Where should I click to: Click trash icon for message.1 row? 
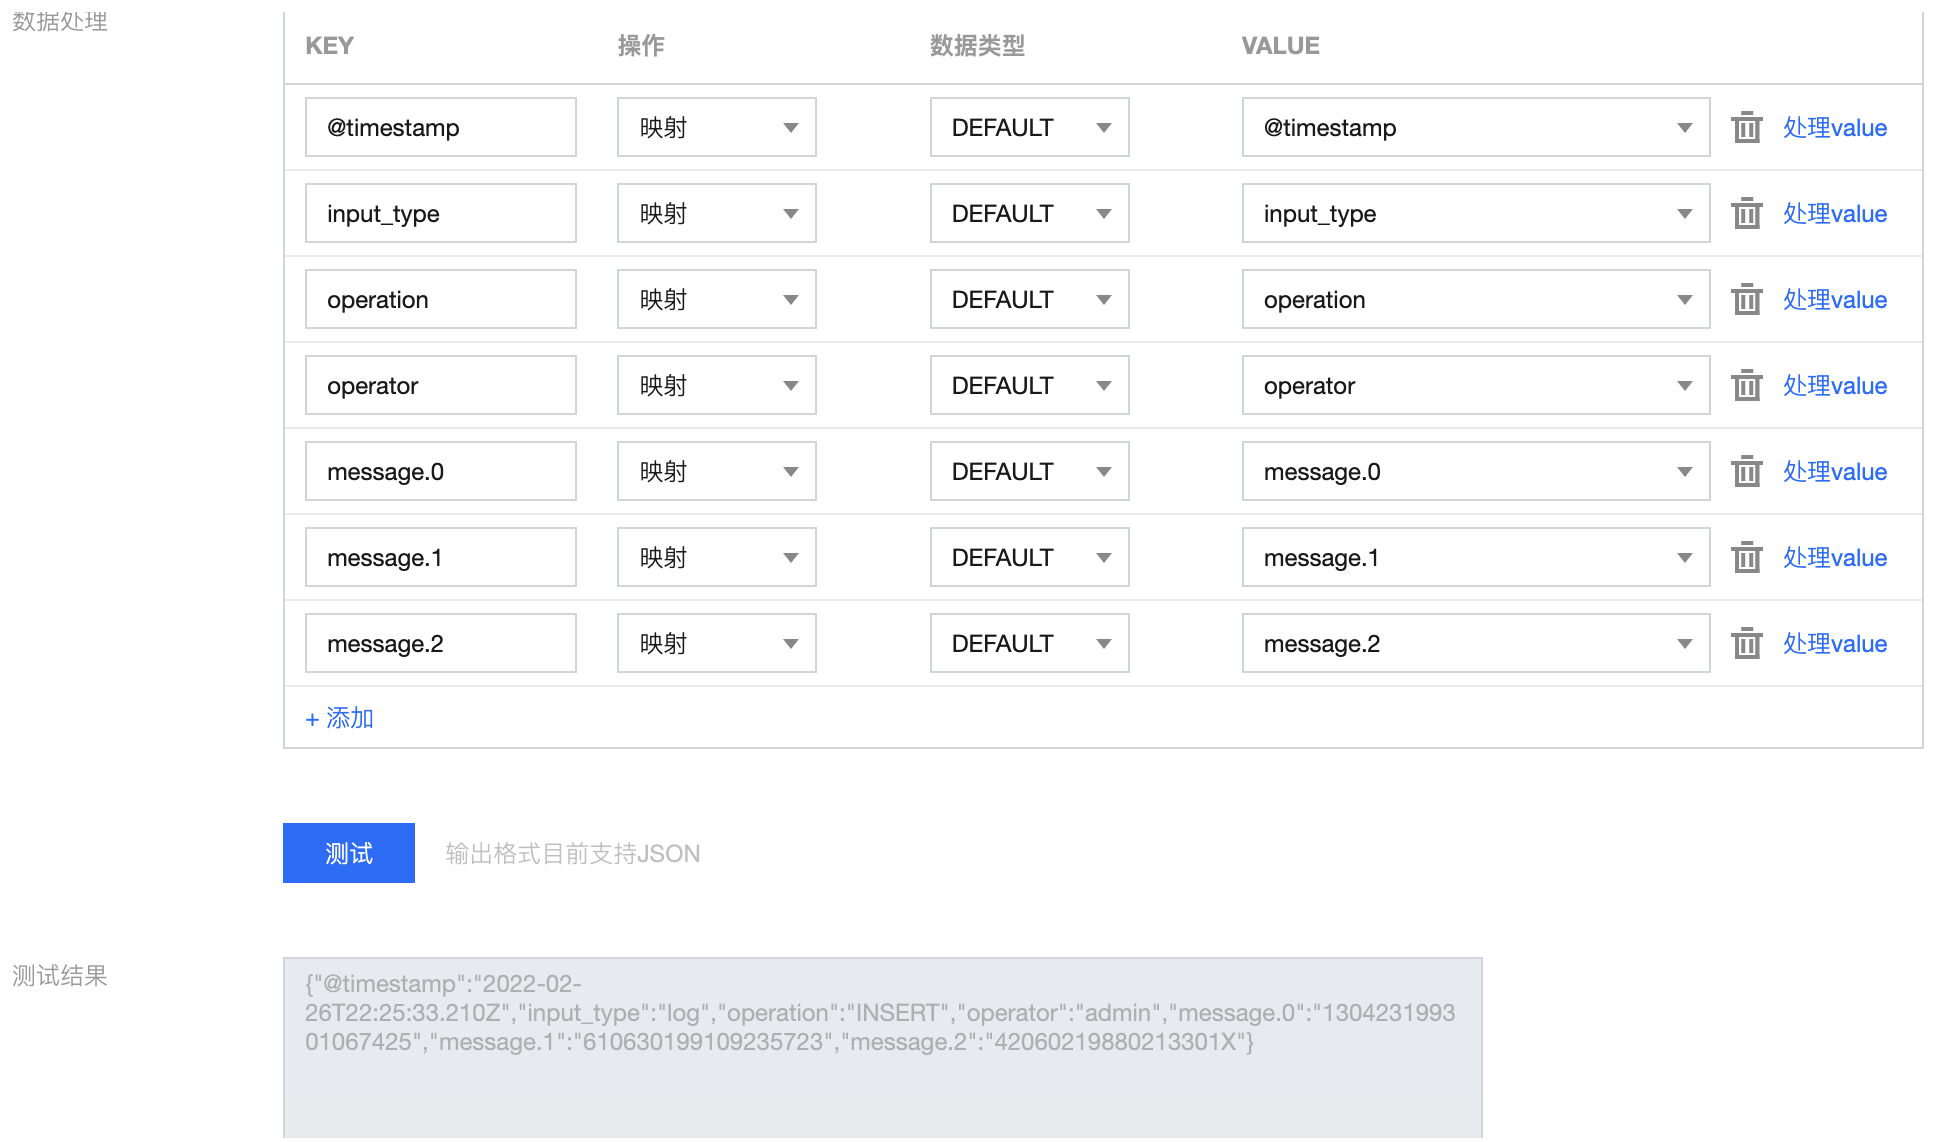click(1746, 558)
